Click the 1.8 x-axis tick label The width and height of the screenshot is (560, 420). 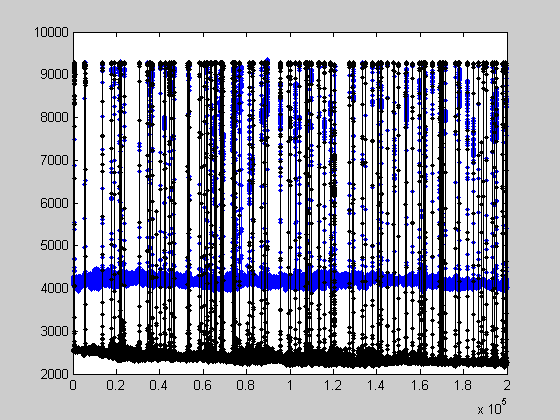pos(463,385)
